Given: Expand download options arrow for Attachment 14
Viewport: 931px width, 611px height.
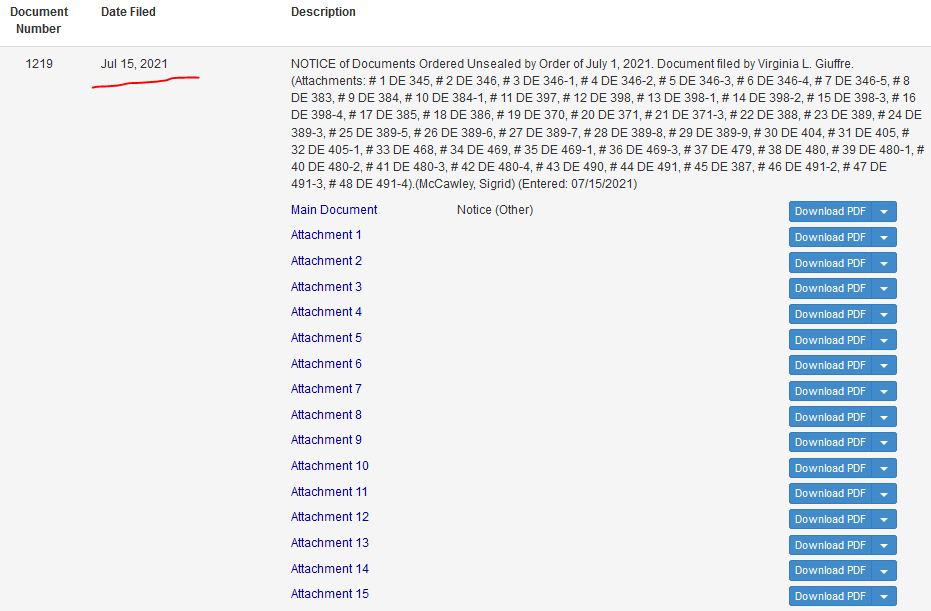Looking at the screenshot, I should (x=884, y=571).
